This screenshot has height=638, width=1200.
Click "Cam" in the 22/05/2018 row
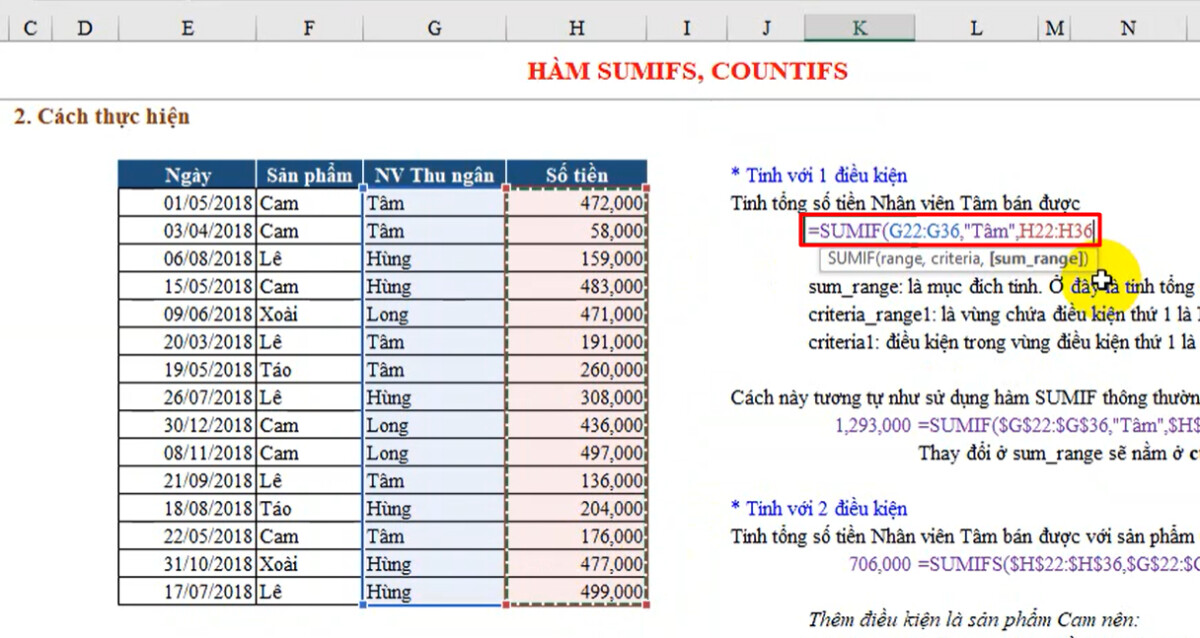click(309, 536)
